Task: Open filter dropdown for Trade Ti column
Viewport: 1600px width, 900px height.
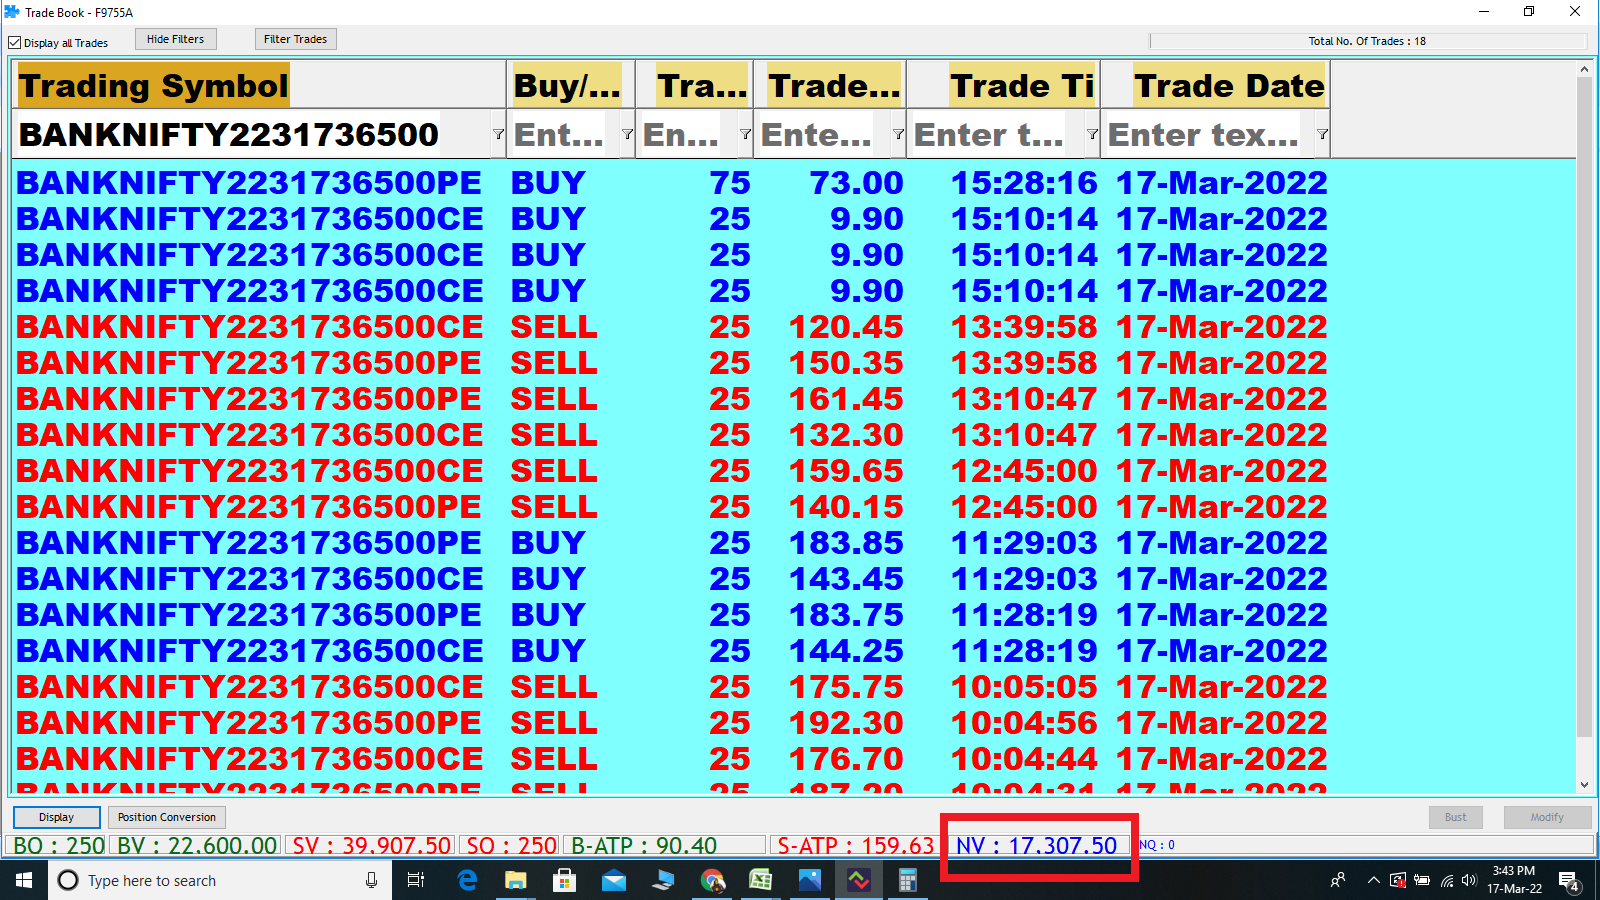Action: point(1092,134)
